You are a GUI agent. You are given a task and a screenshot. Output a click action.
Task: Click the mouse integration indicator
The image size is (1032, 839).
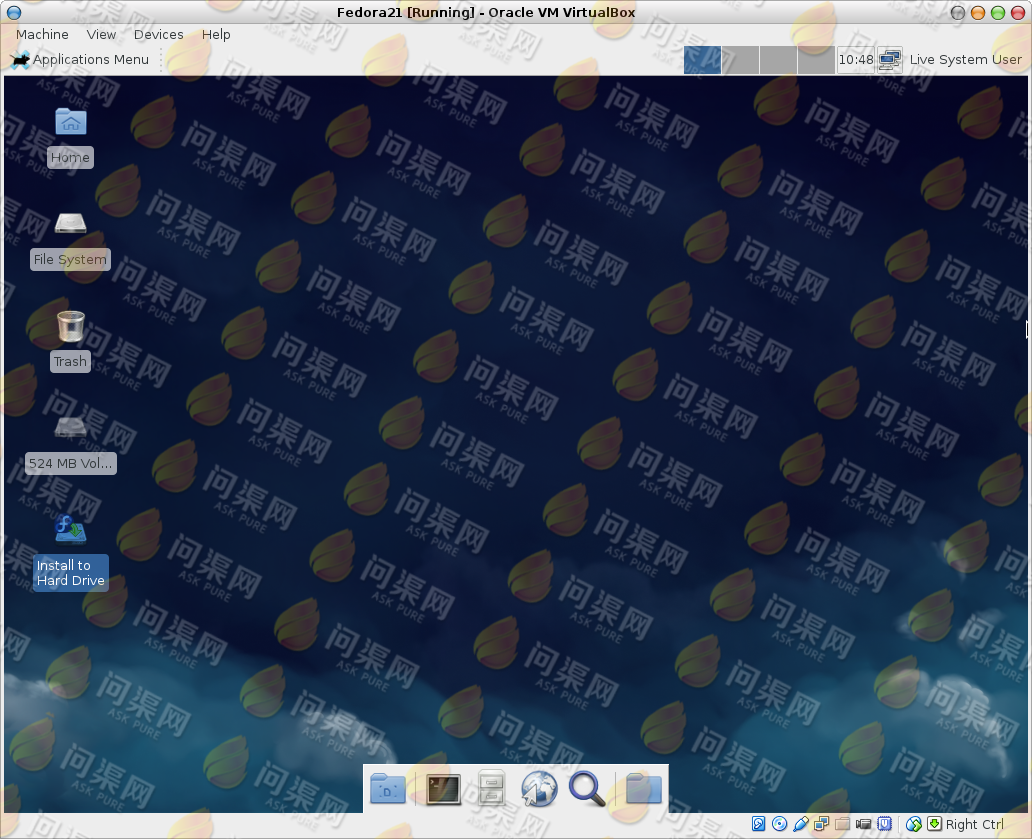(x=914, y=824)
